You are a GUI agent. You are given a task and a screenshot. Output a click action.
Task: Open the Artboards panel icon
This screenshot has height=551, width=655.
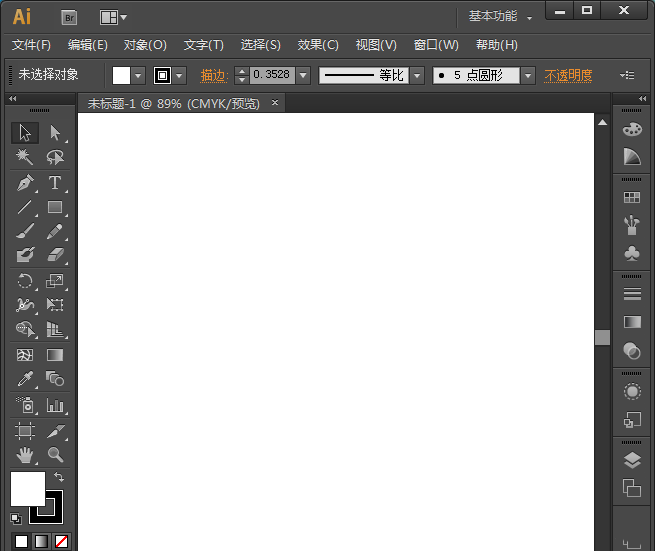click(x=632, y=488)
